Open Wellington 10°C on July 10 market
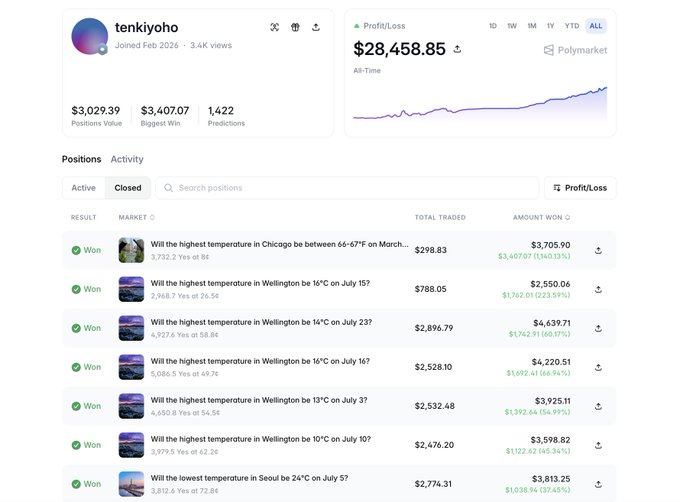 (261, 439)
